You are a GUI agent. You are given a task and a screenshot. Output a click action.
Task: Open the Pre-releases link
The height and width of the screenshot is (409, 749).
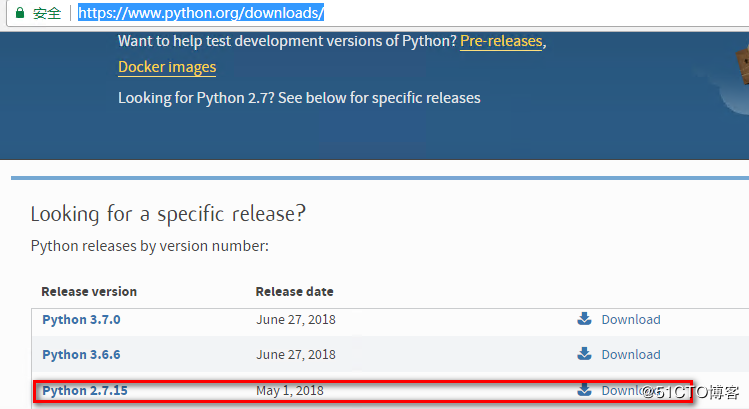coord(501,41)
